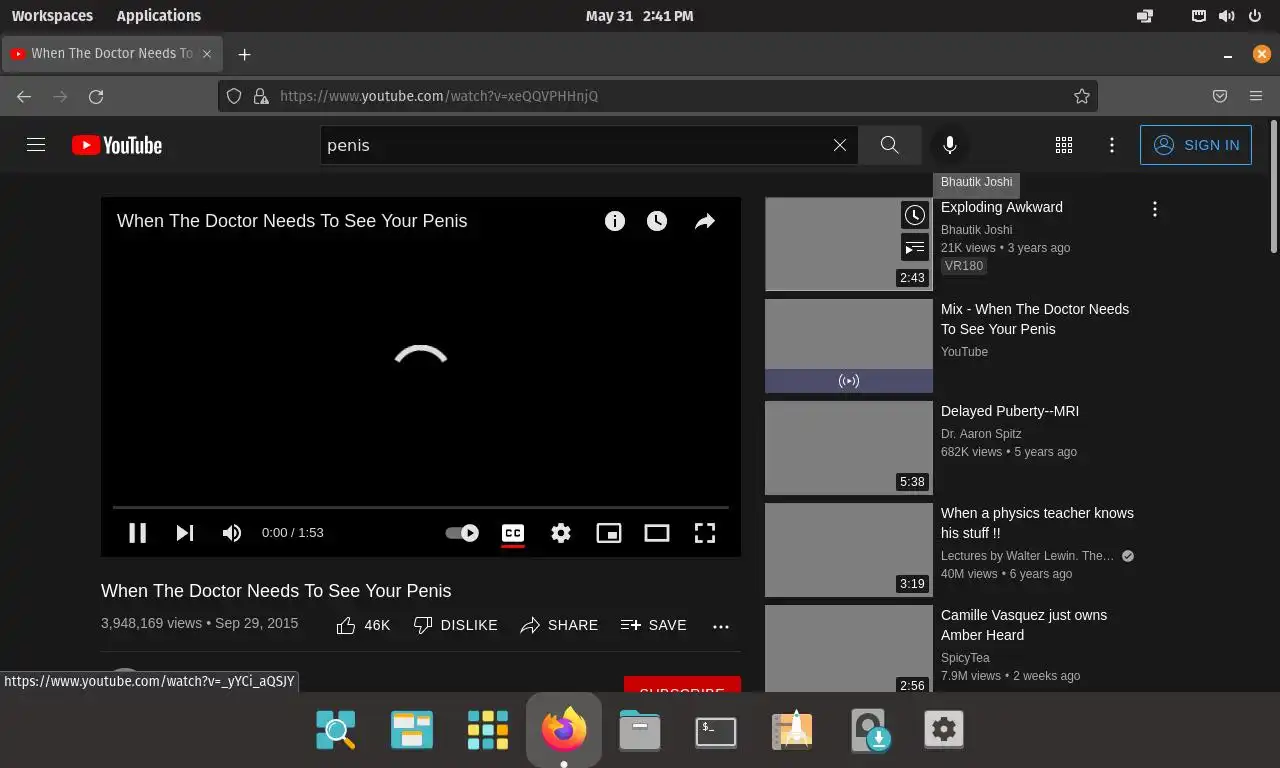Screen dimensions: 1280x768
Task: Share the video from the player overlay
Action: (x=705, y=221)
